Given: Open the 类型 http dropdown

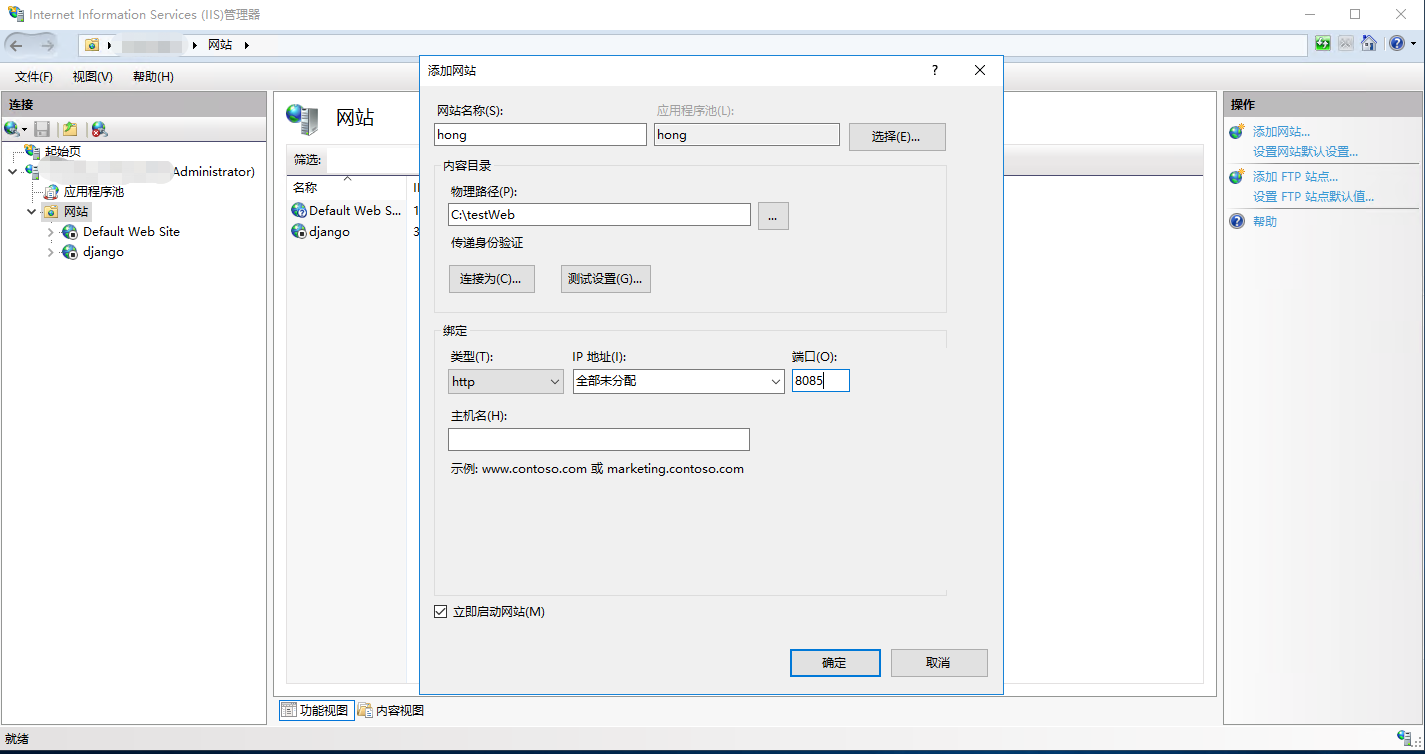Looking at the screenshot, I should [x=507, y=381].
